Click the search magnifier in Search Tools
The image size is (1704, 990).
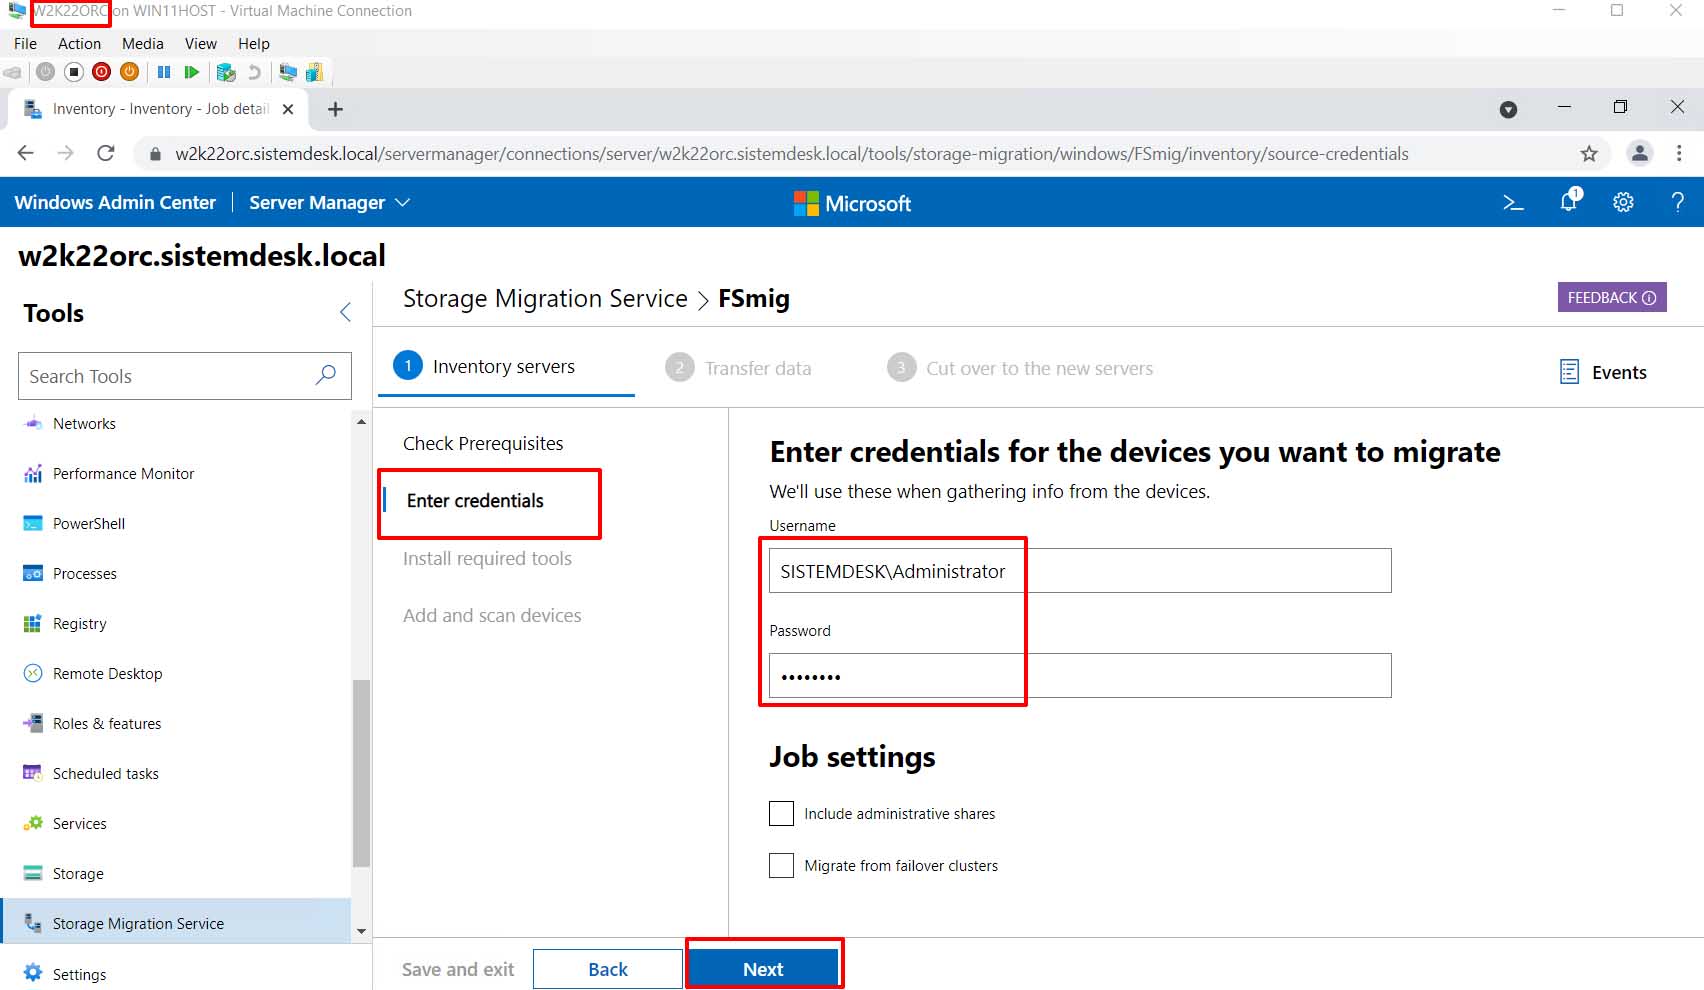point(326,375)
